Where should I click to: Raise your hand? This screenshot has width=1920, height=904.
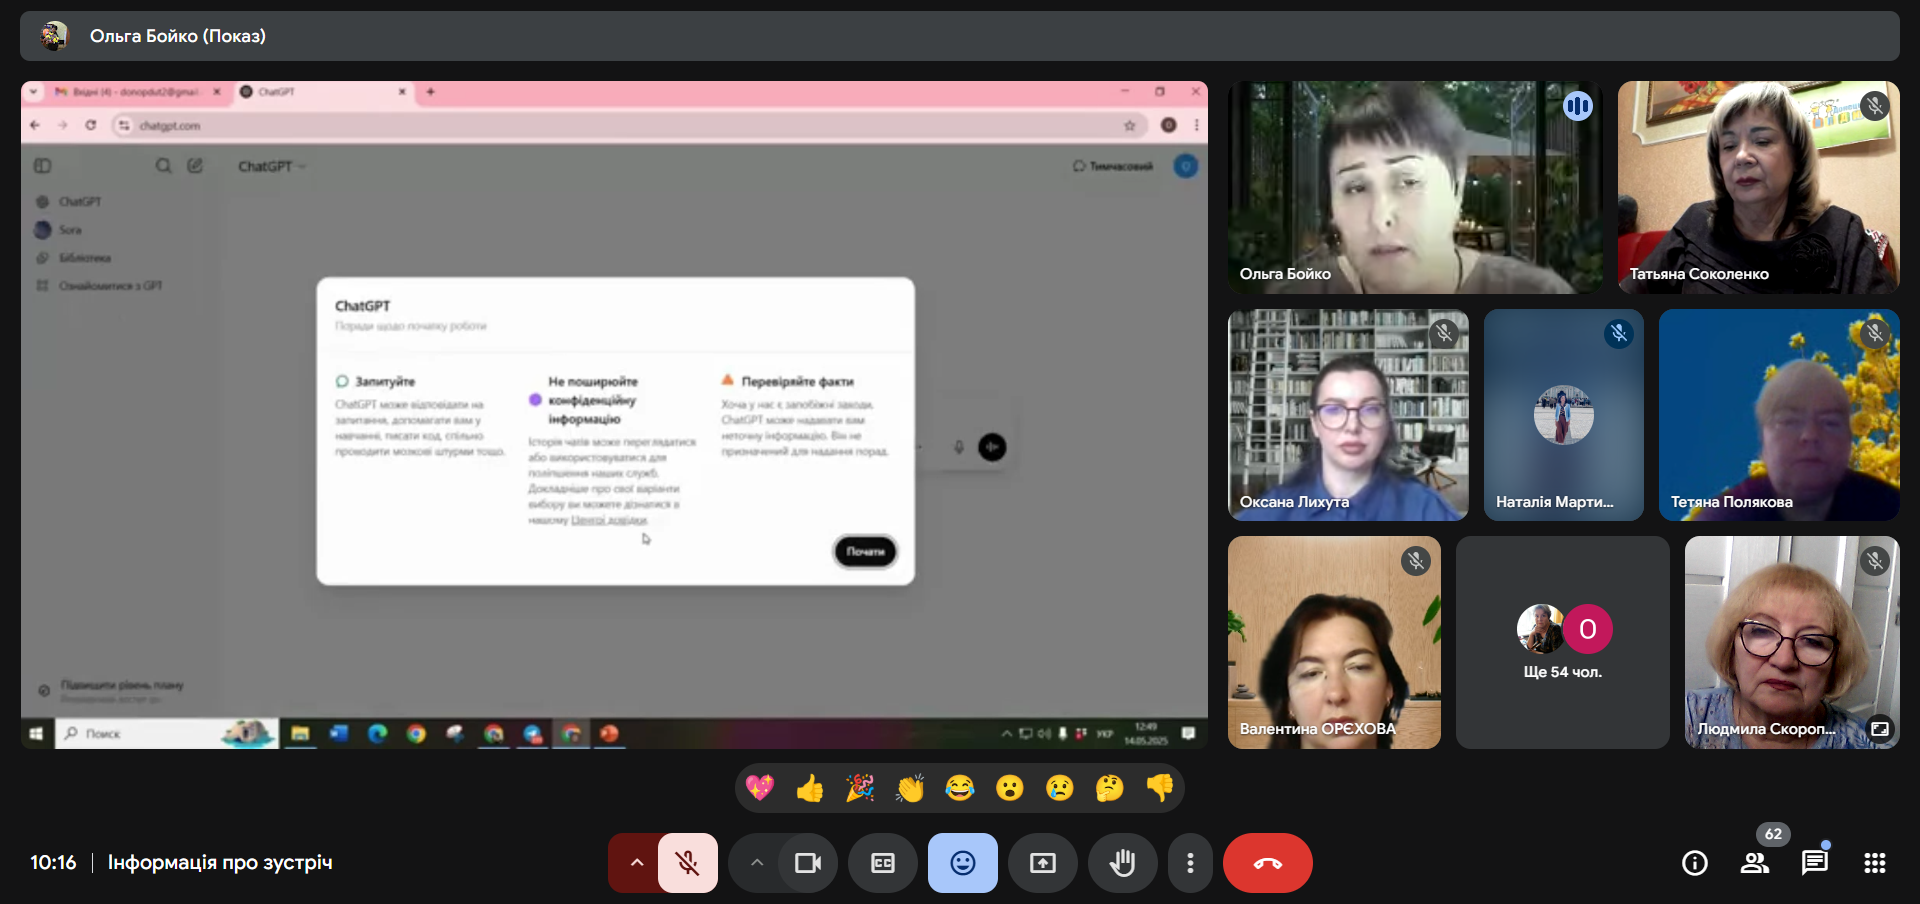tap(1123, 863)
